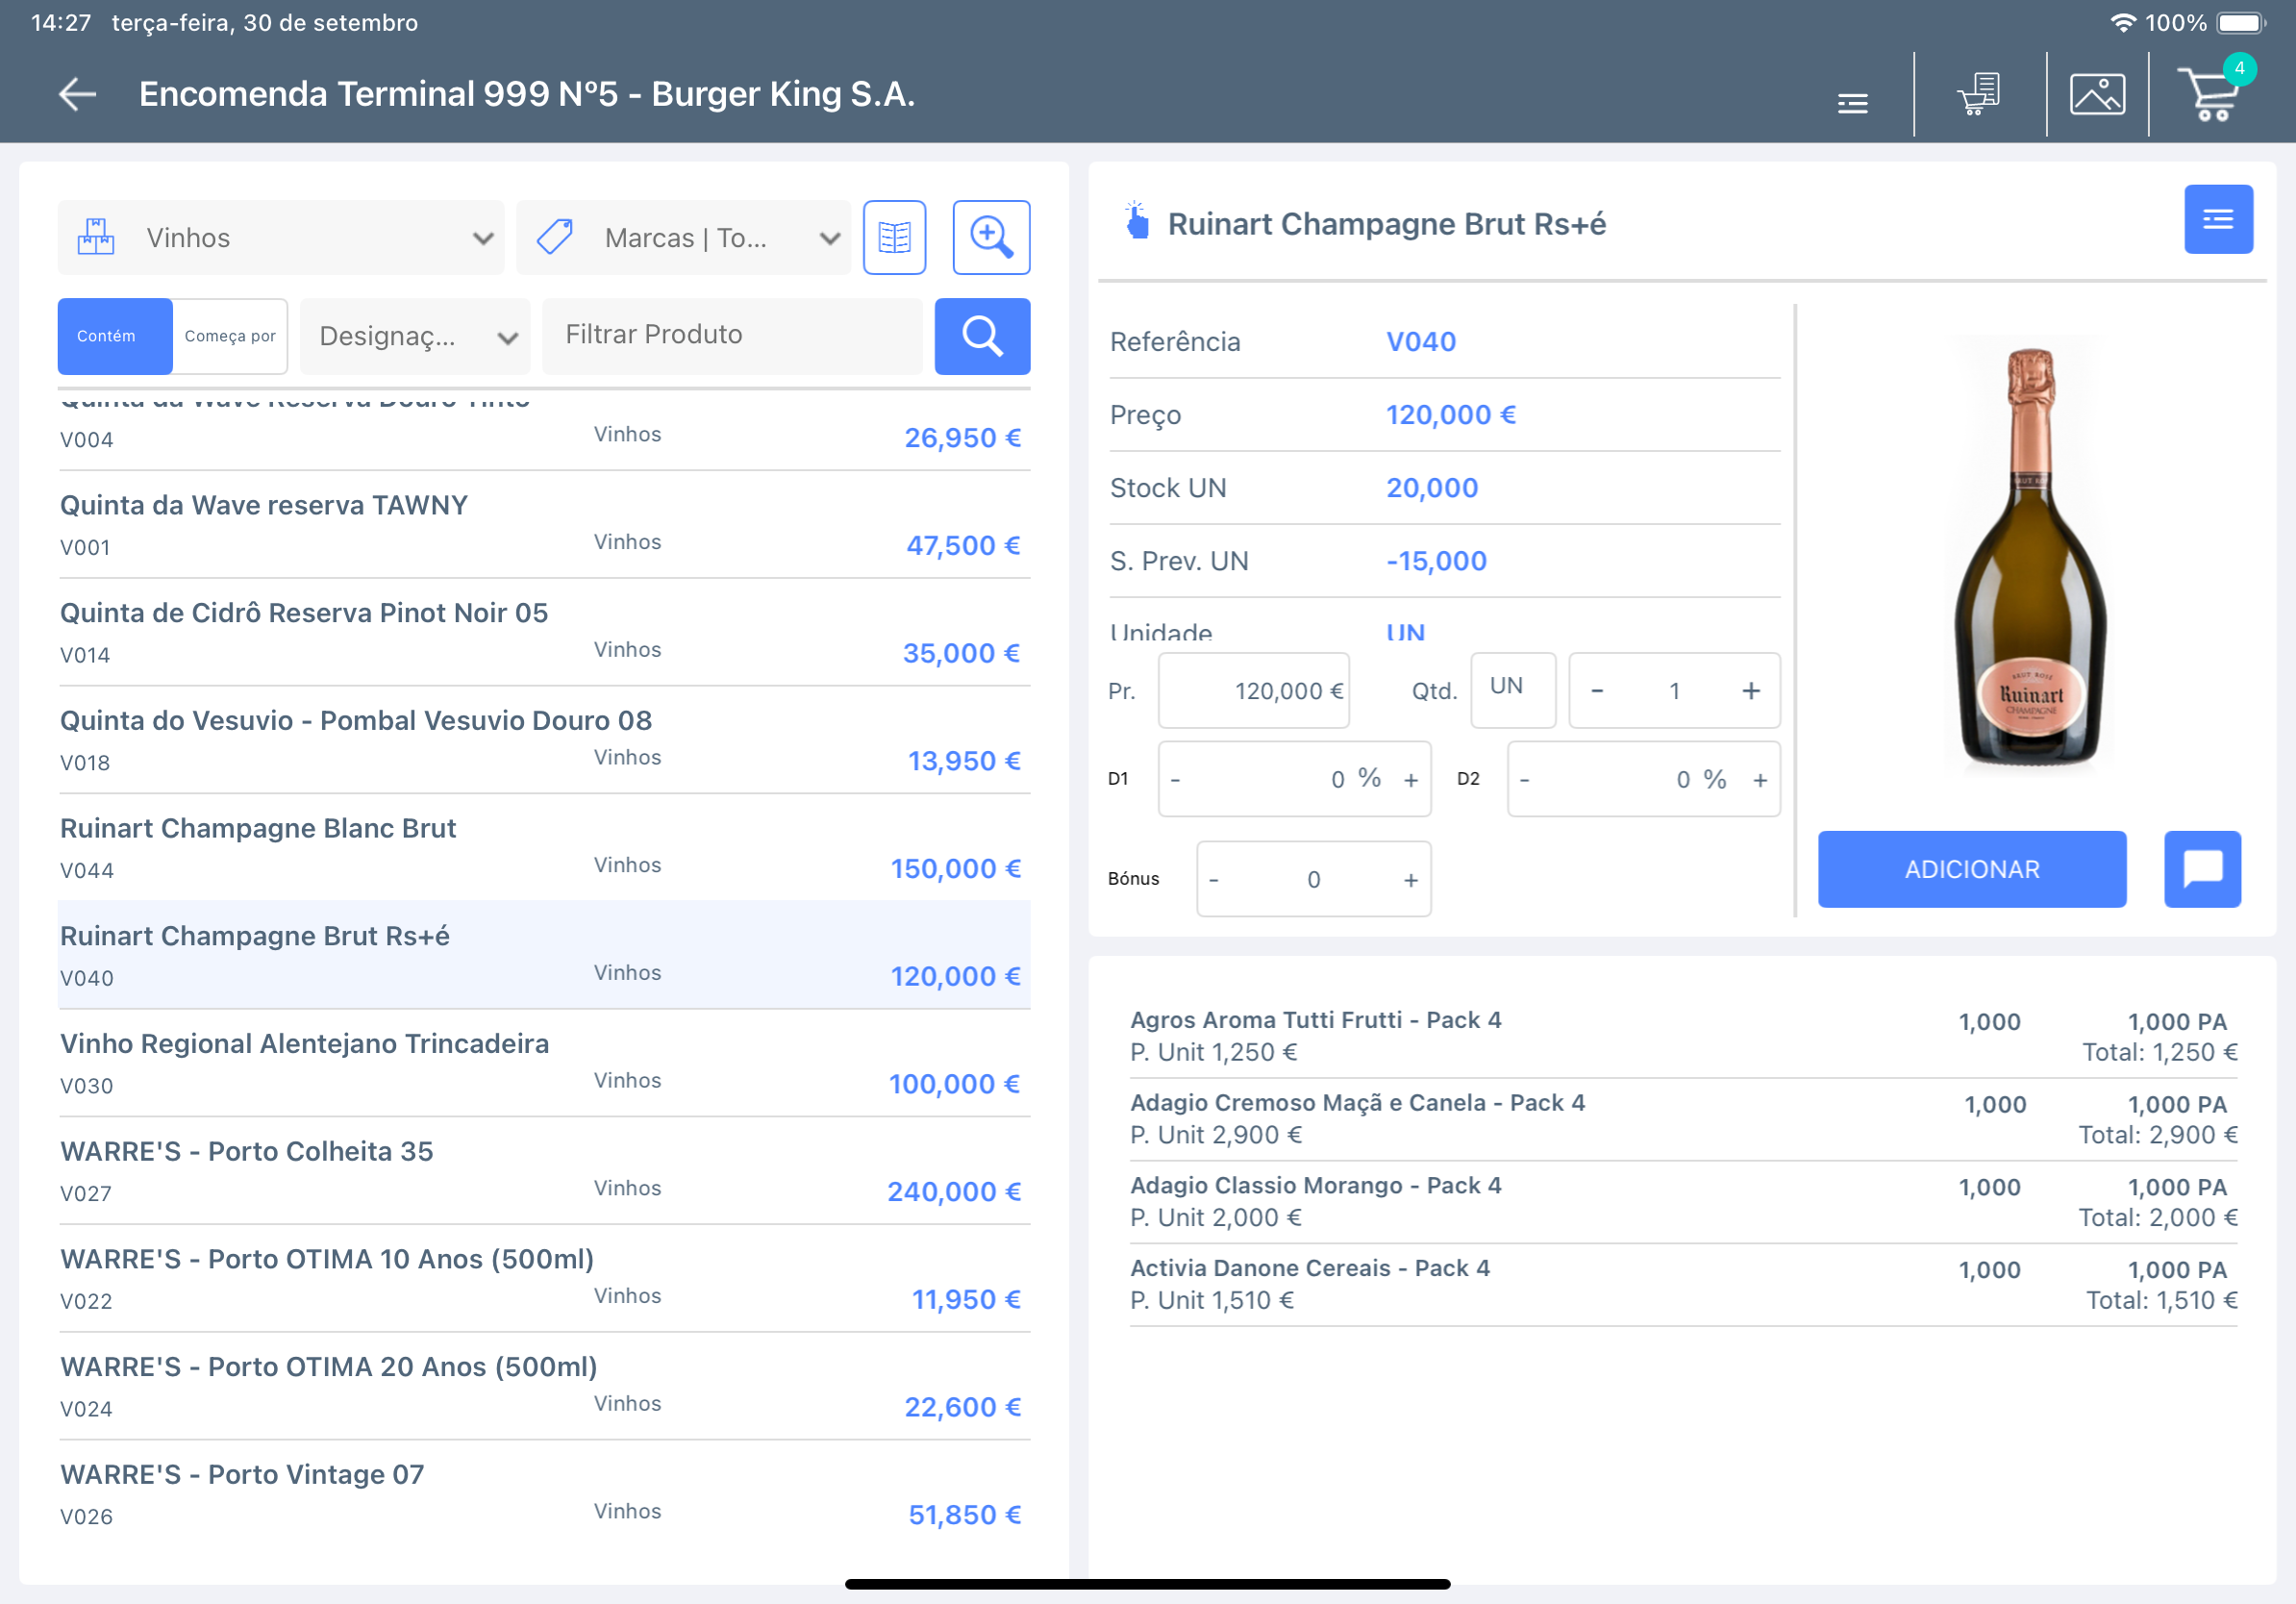
Task: Open cart line Adagio Classio Morango
Action: (1683, 1202)
